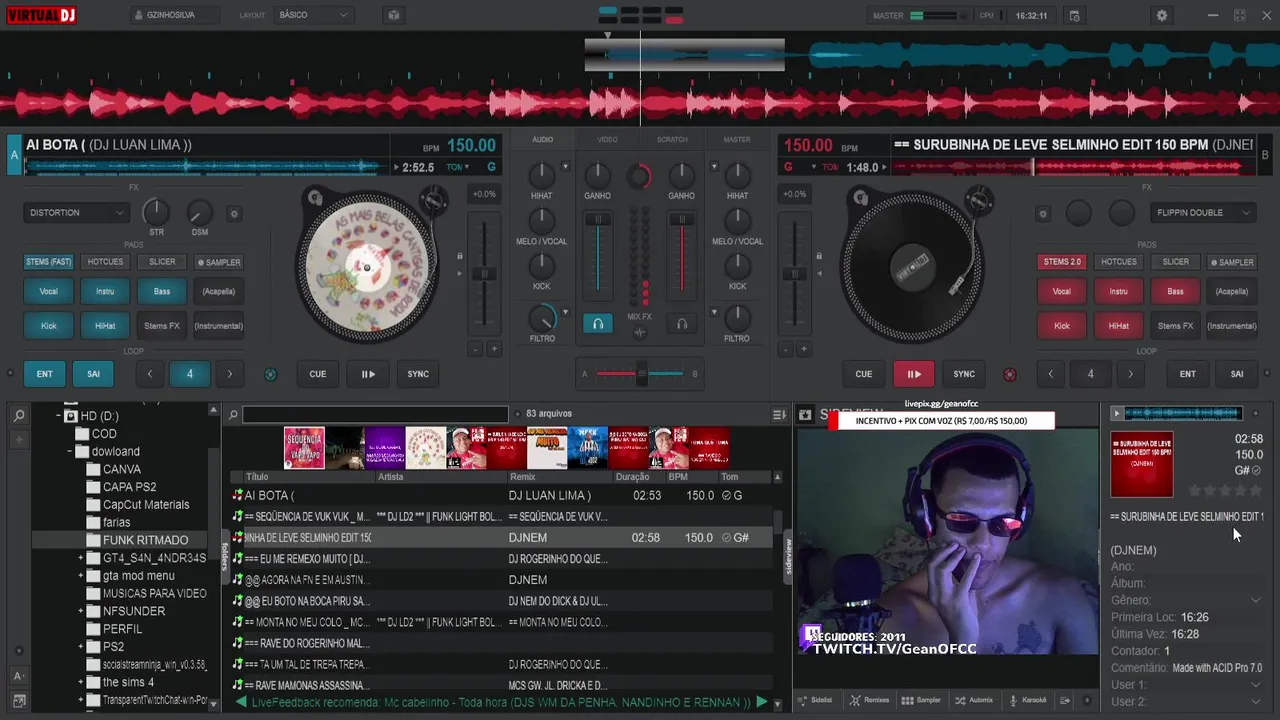Open the settings gear in the top bar

coord(1161,16)
